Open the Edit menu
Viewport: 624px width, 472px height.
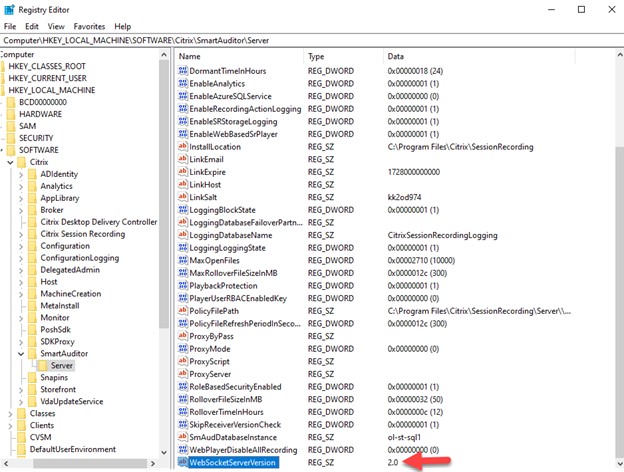(32, 26)
